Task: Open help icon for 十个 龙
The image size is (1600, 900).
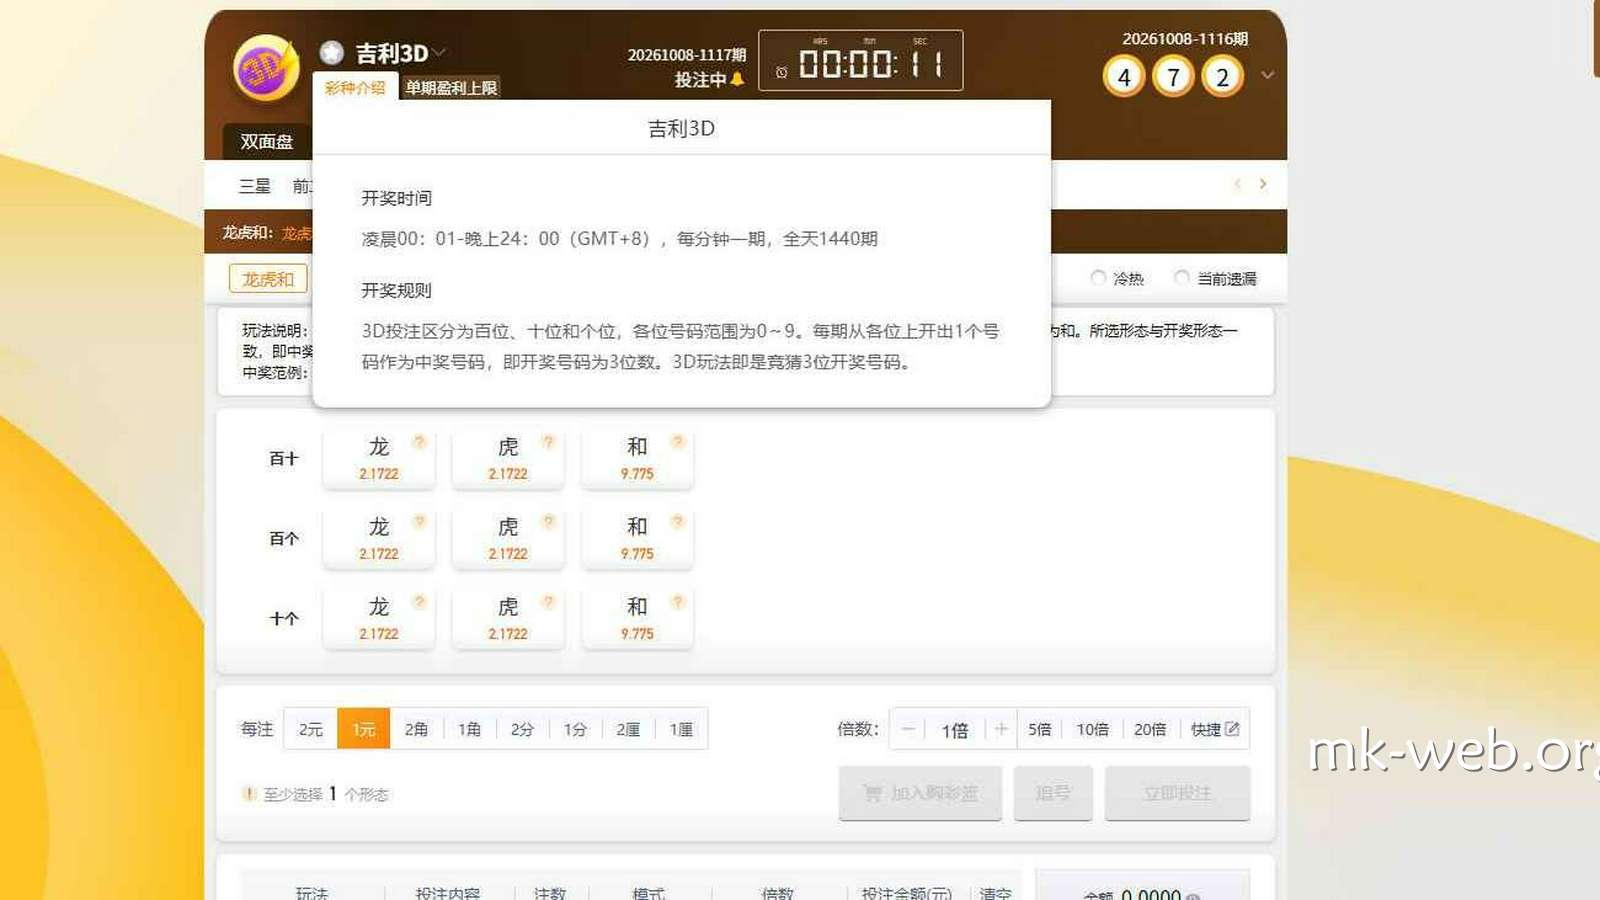Action: click(419, 601)
